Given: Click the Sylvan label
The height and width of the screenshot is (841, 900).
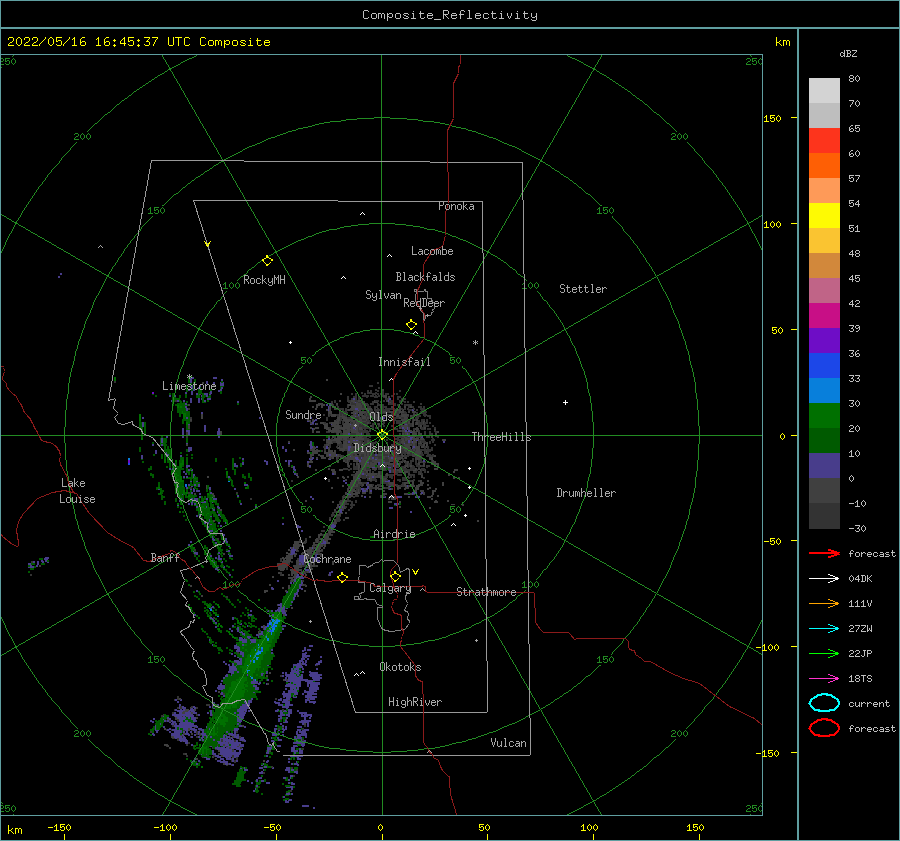Looking at the screenshot, I should coord(383,295).
